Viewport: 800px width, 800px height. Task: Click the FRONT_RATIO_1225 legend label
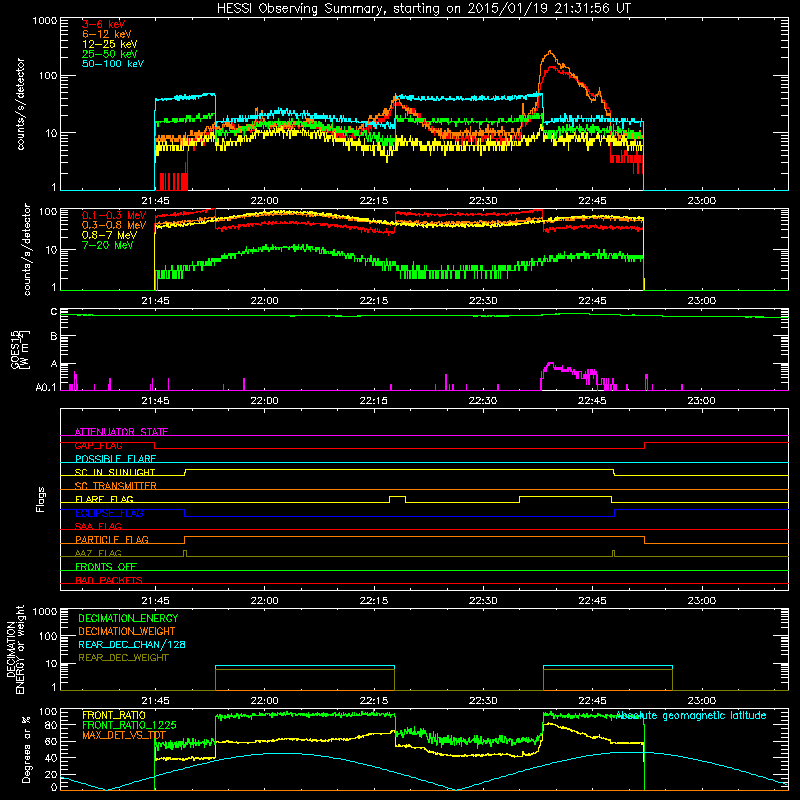[129, 725]
